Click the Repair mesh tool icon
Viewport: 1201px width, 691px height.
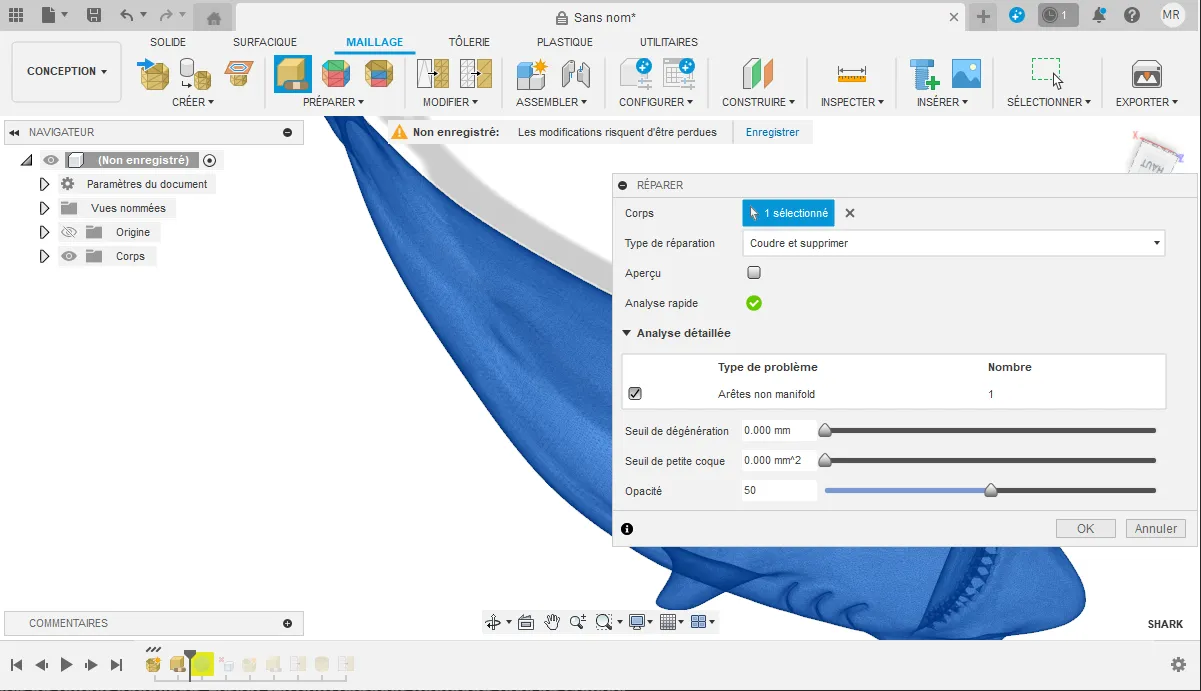coord(292,74)
